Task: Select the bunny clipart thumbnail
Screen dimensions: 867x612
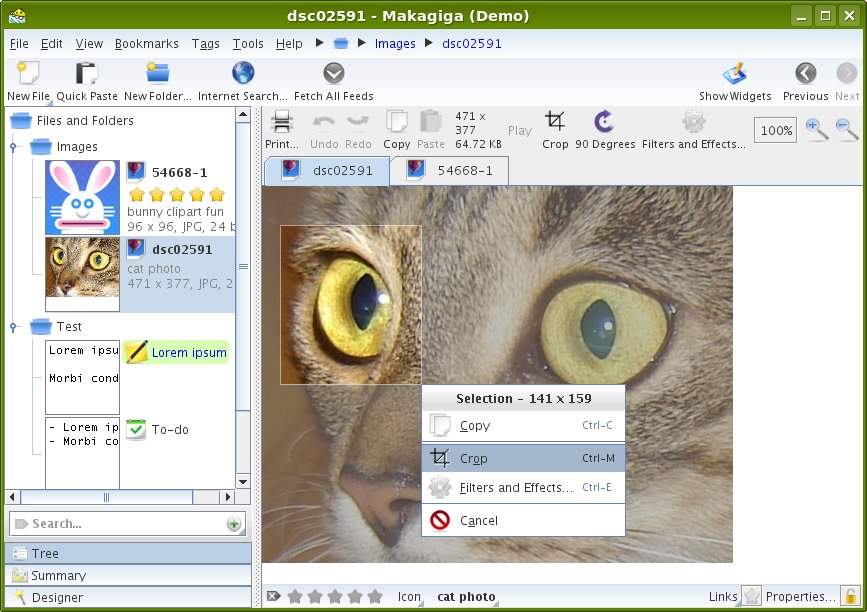Action: [82, 197]
